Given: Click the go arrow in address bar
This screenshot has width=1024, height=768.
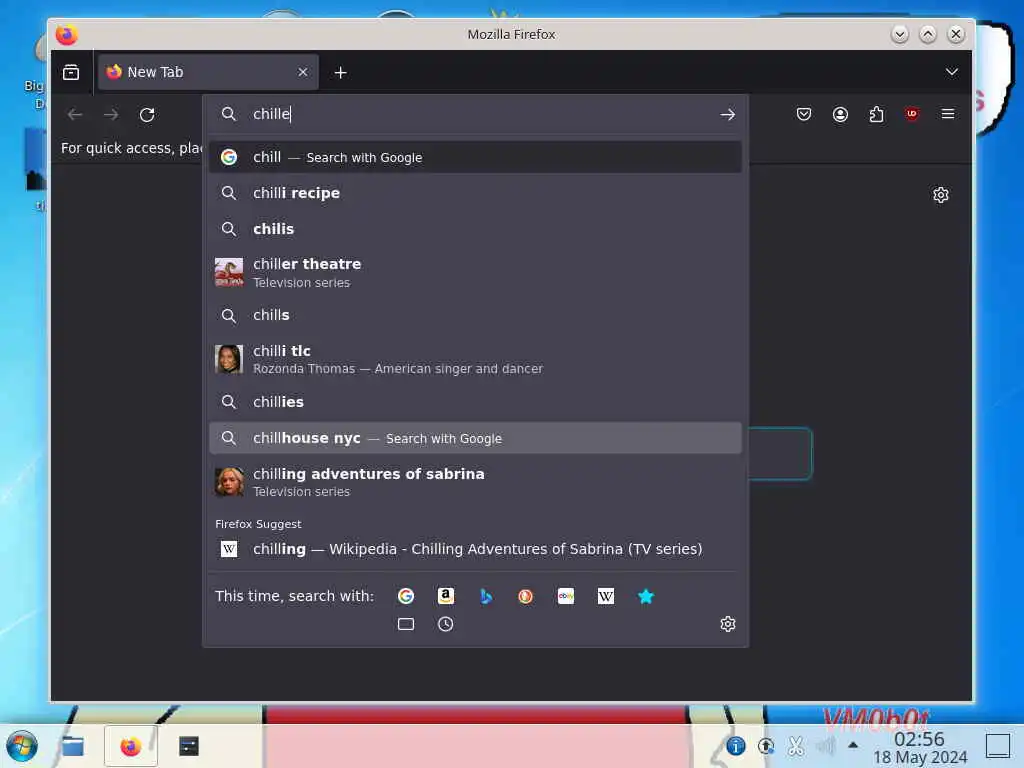Looking at the screenshot, I should tap(728, 114).
